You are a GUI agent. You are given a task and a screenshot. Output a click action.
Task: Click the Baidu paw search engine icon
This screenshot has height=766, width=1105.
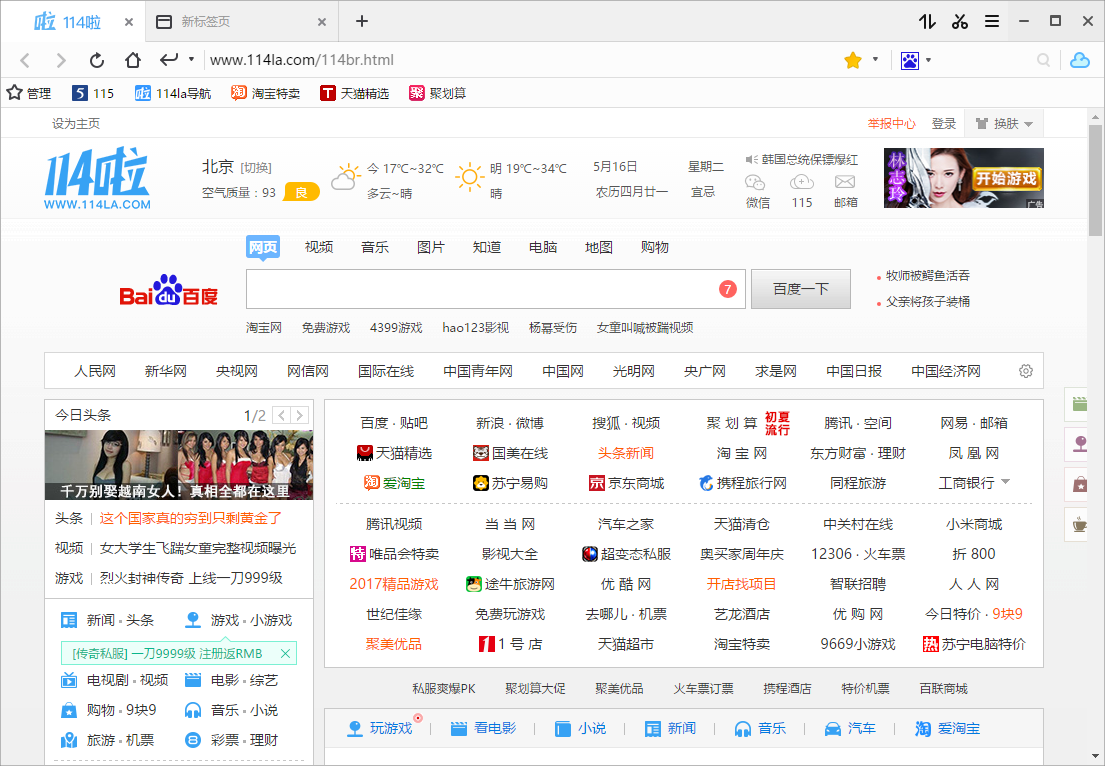[x=910, y=61]
